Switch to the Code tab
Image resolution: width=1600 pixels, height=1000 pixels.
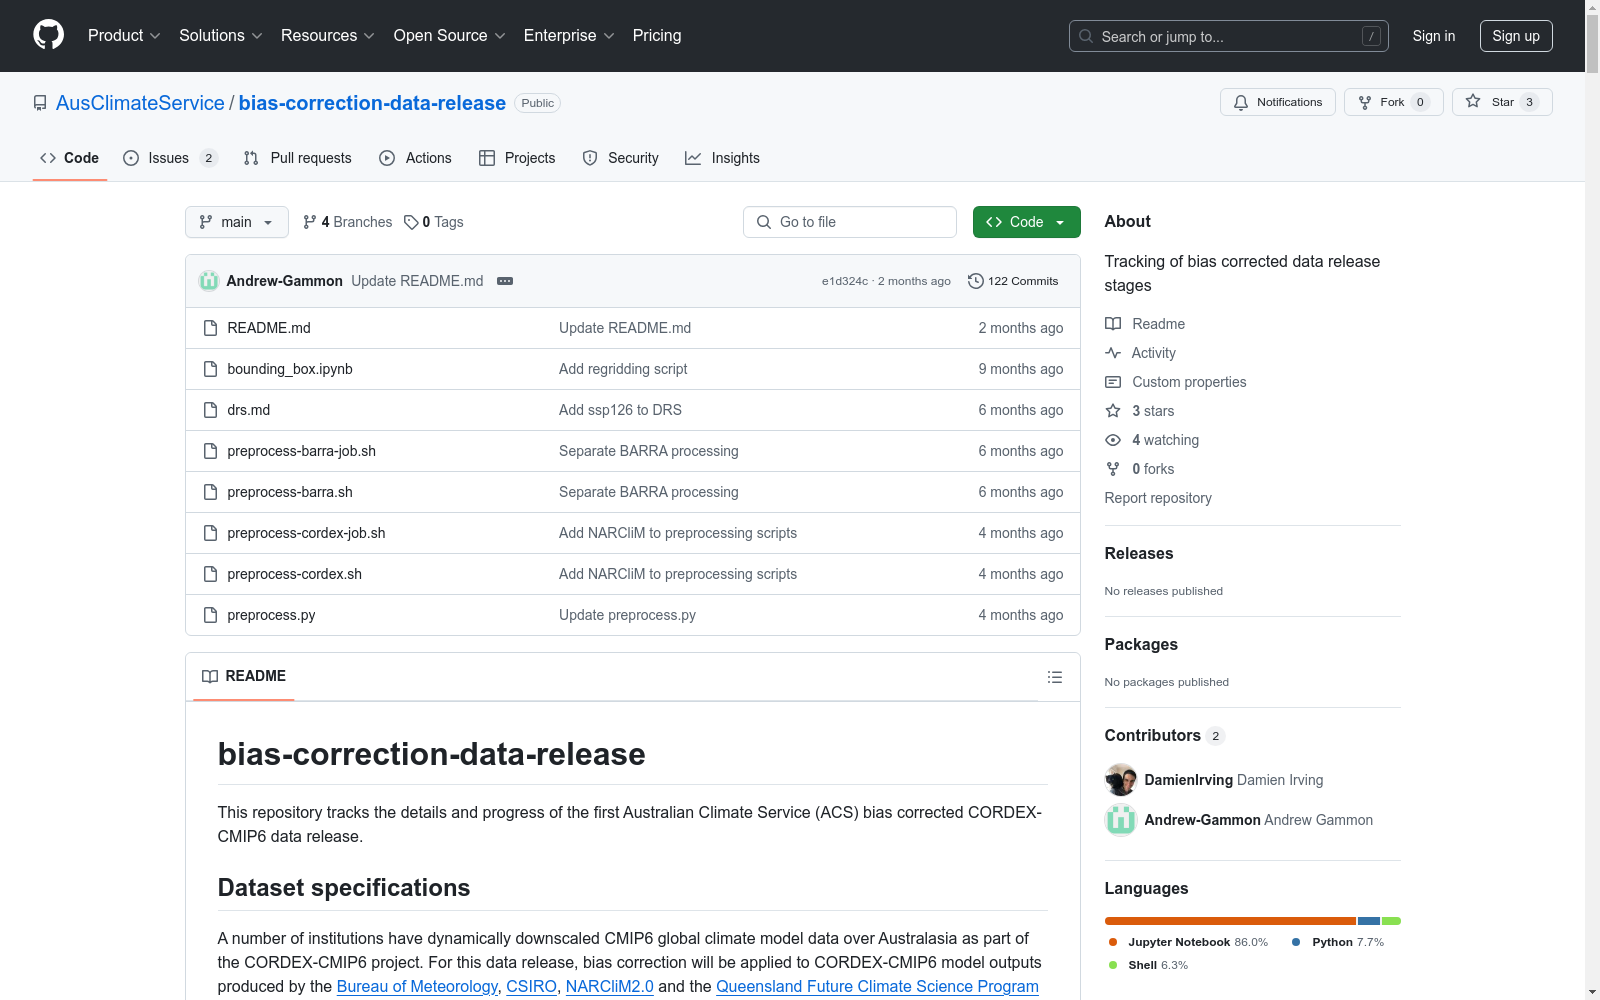point(69,158)
